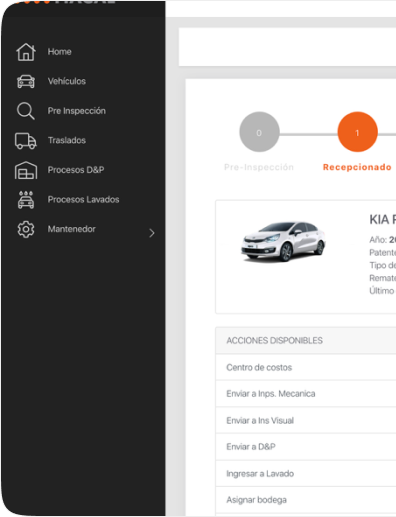396x517 pixels.
Task: Choose Enviar a Ins Visual action
Action: pos(306,420)
